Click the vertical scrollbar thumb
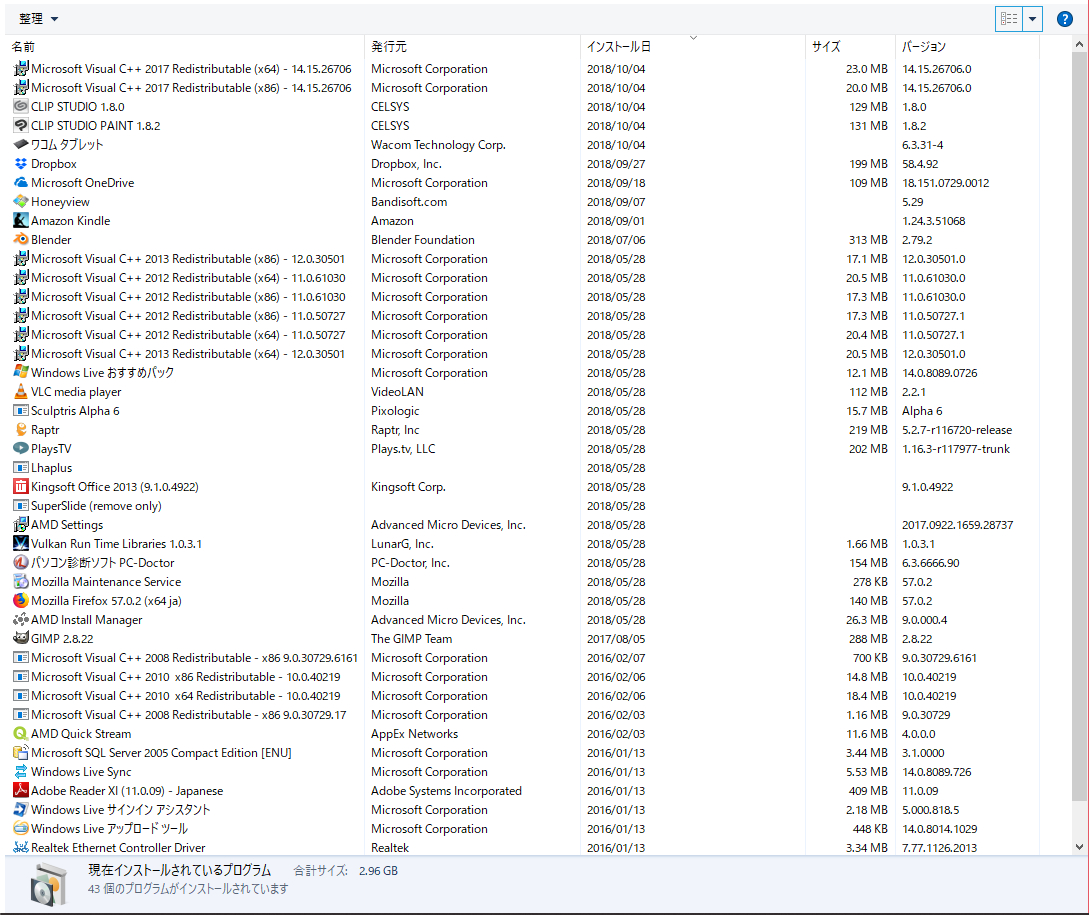The height and width of the screenshot is (915, 1089). [1079, 425]
